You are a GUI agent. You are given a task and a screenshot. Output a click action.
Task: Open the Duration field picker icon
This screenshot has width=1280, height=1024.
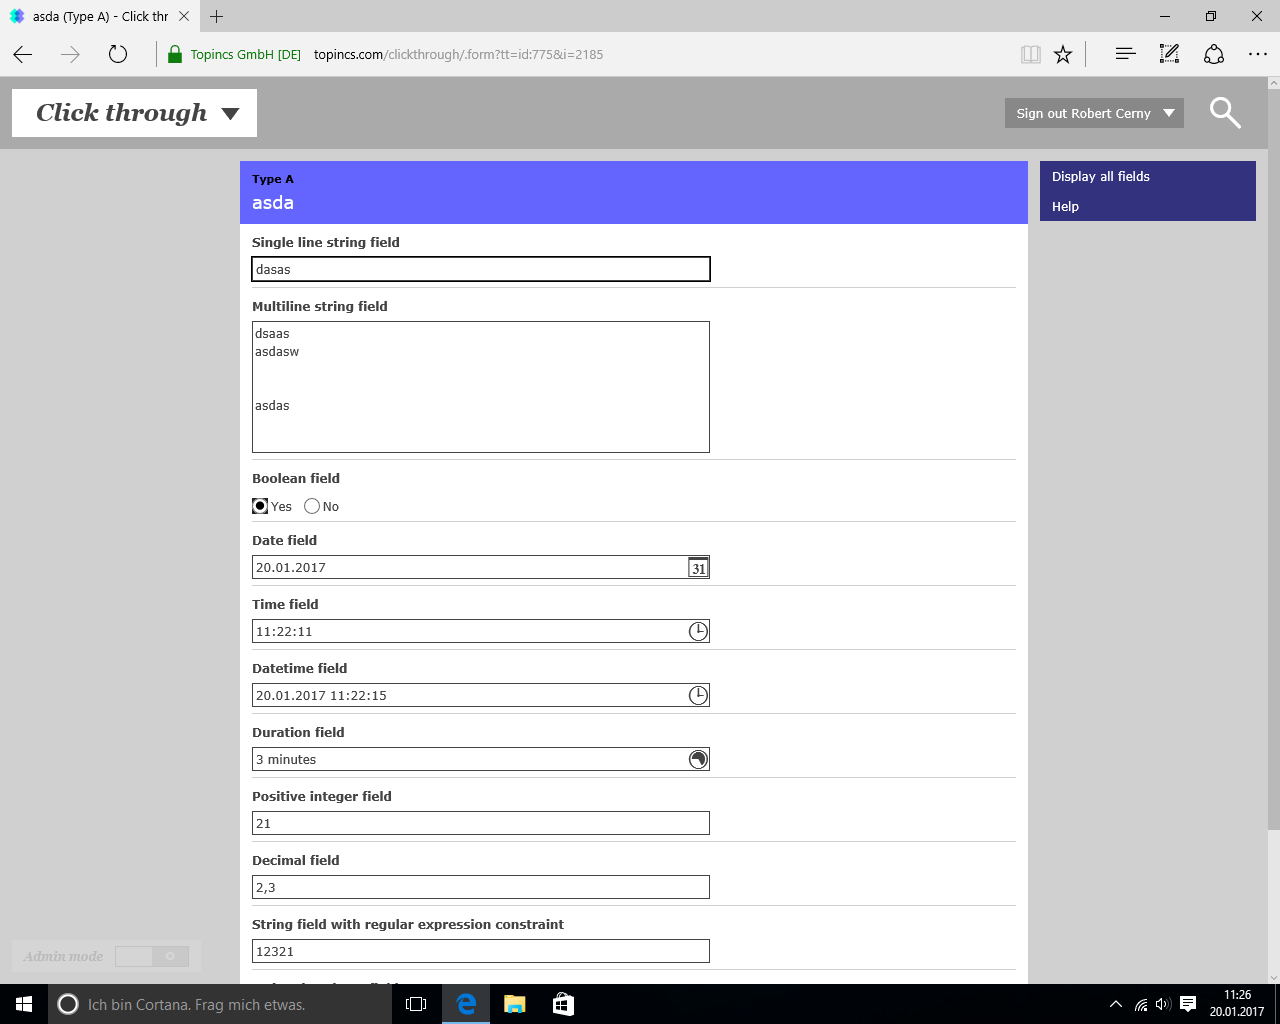698,759
